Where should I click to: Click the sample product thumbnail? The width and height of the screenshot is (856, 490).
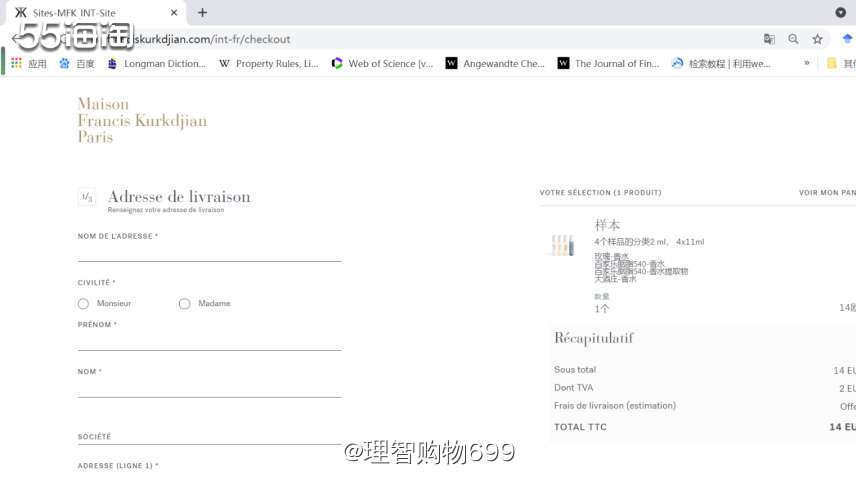pyautogui.click(x=562, y=245)
